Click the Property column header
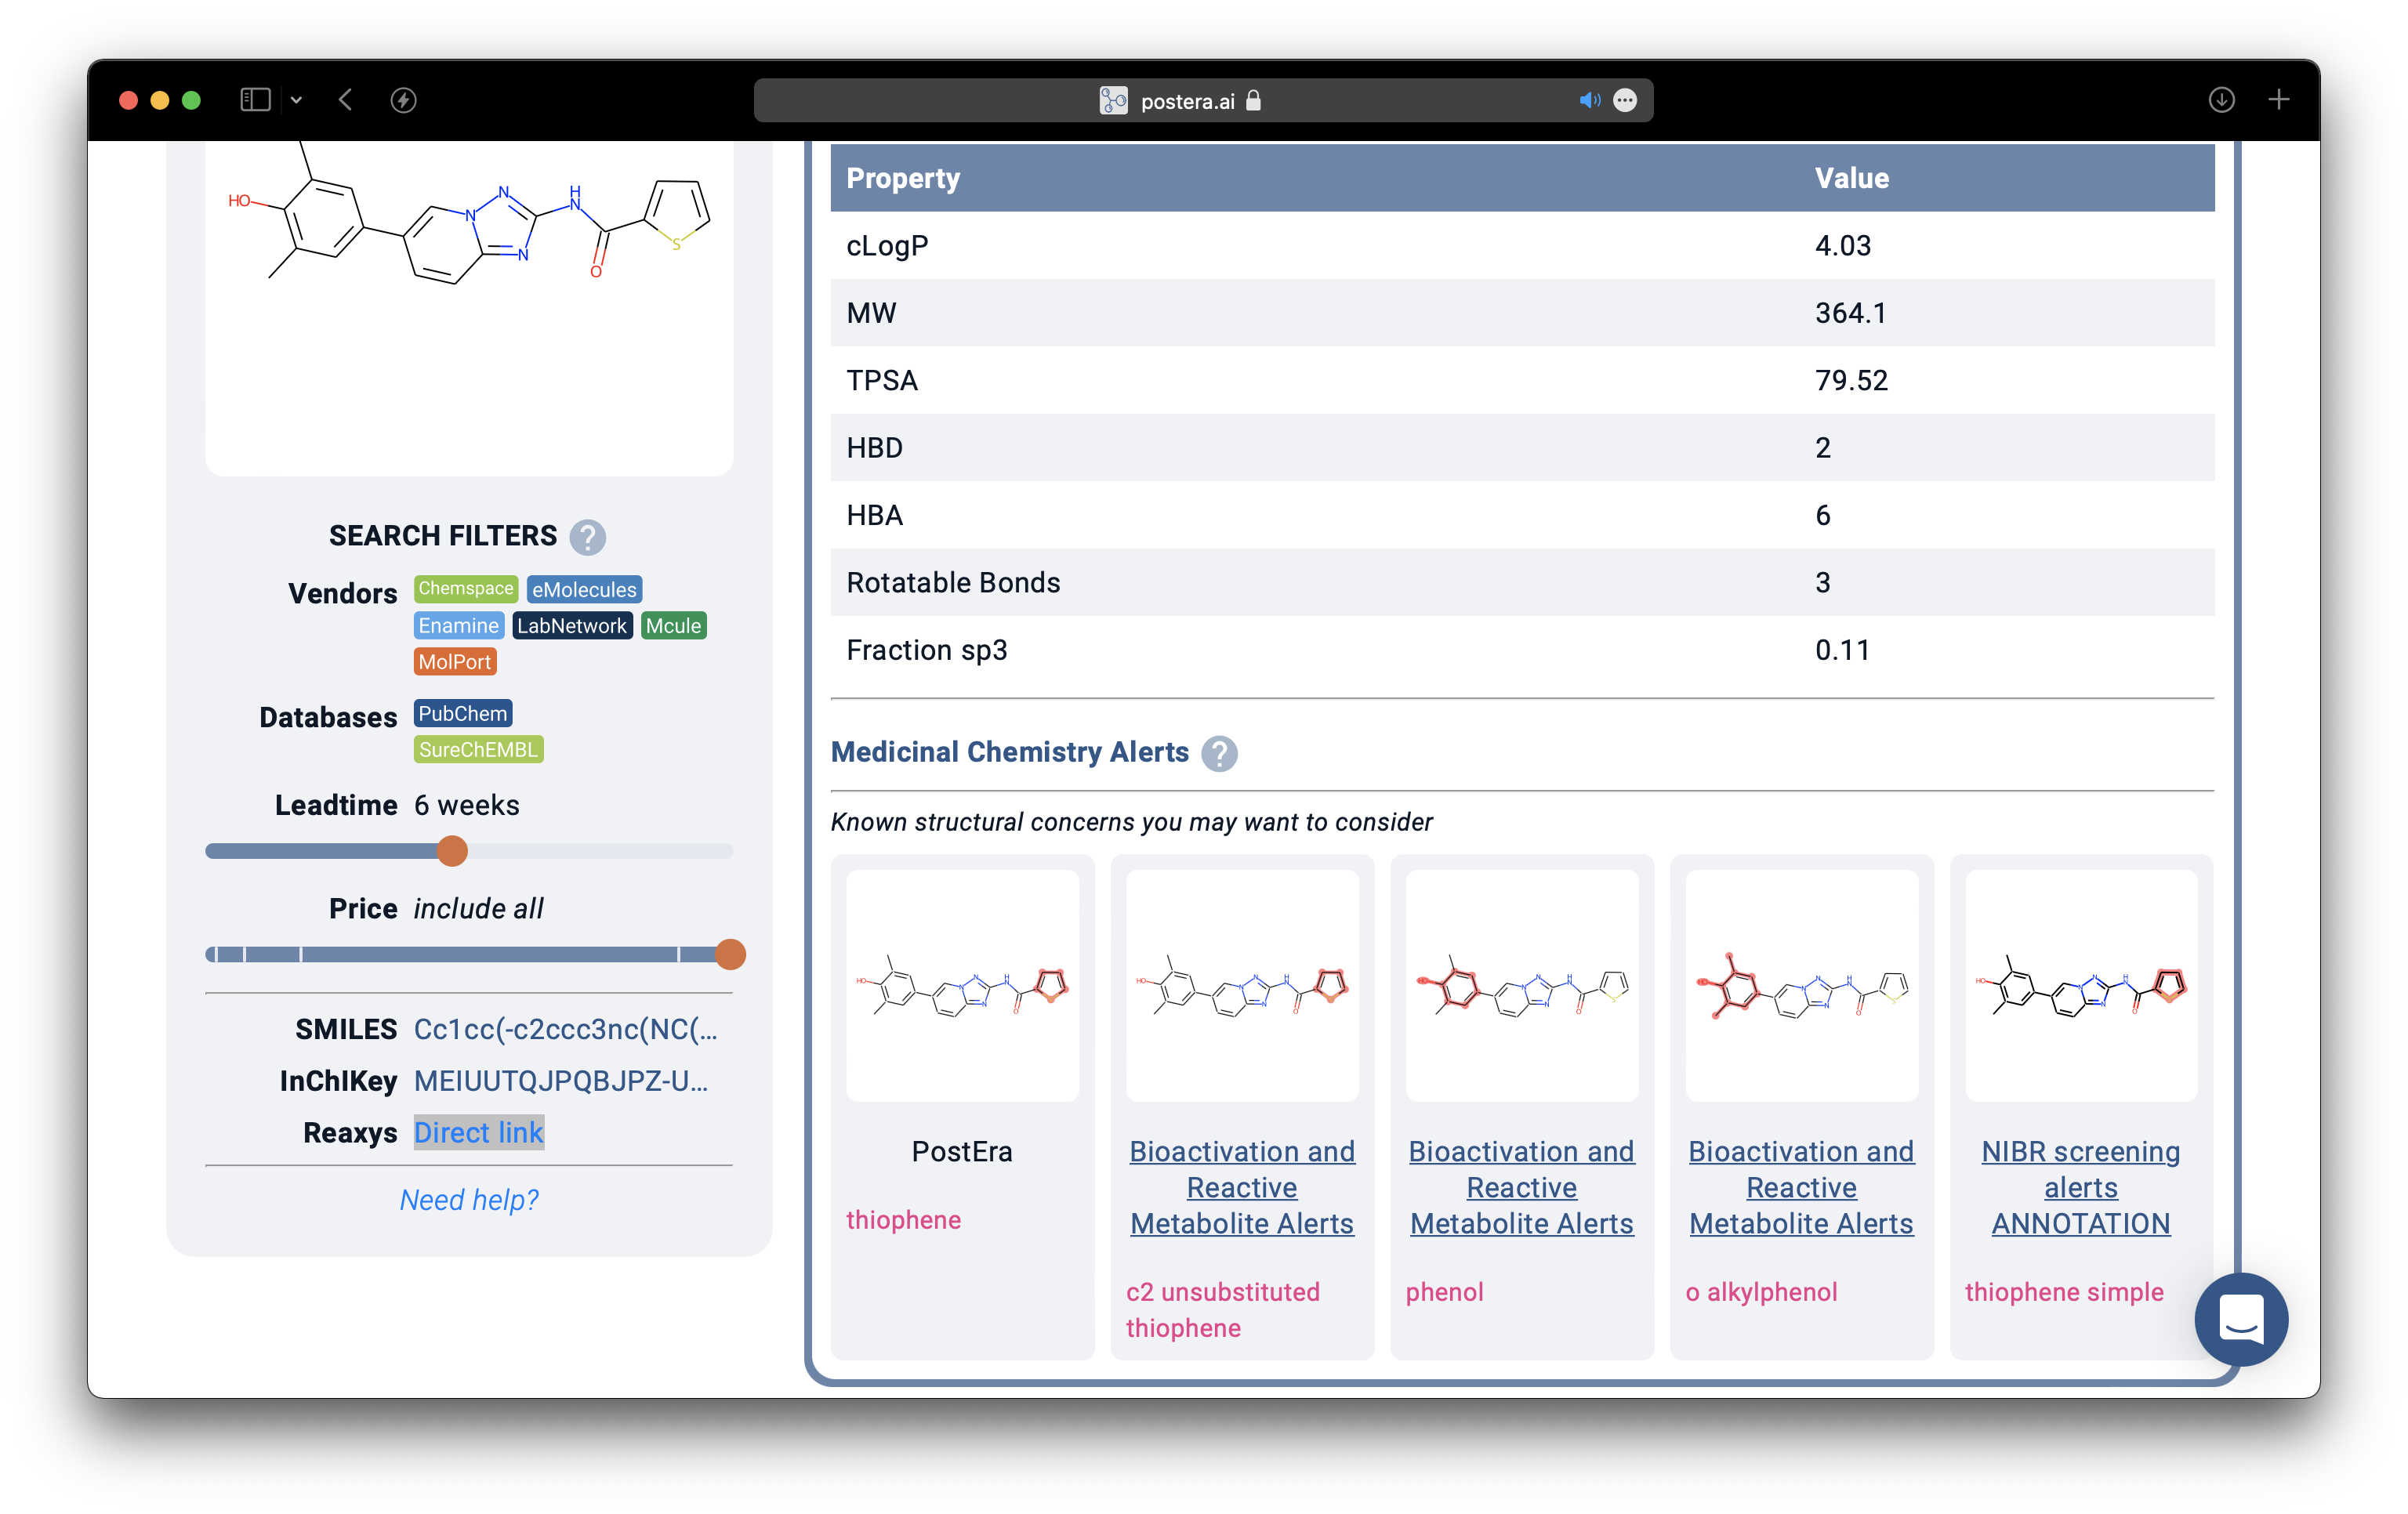 point(903,178)
